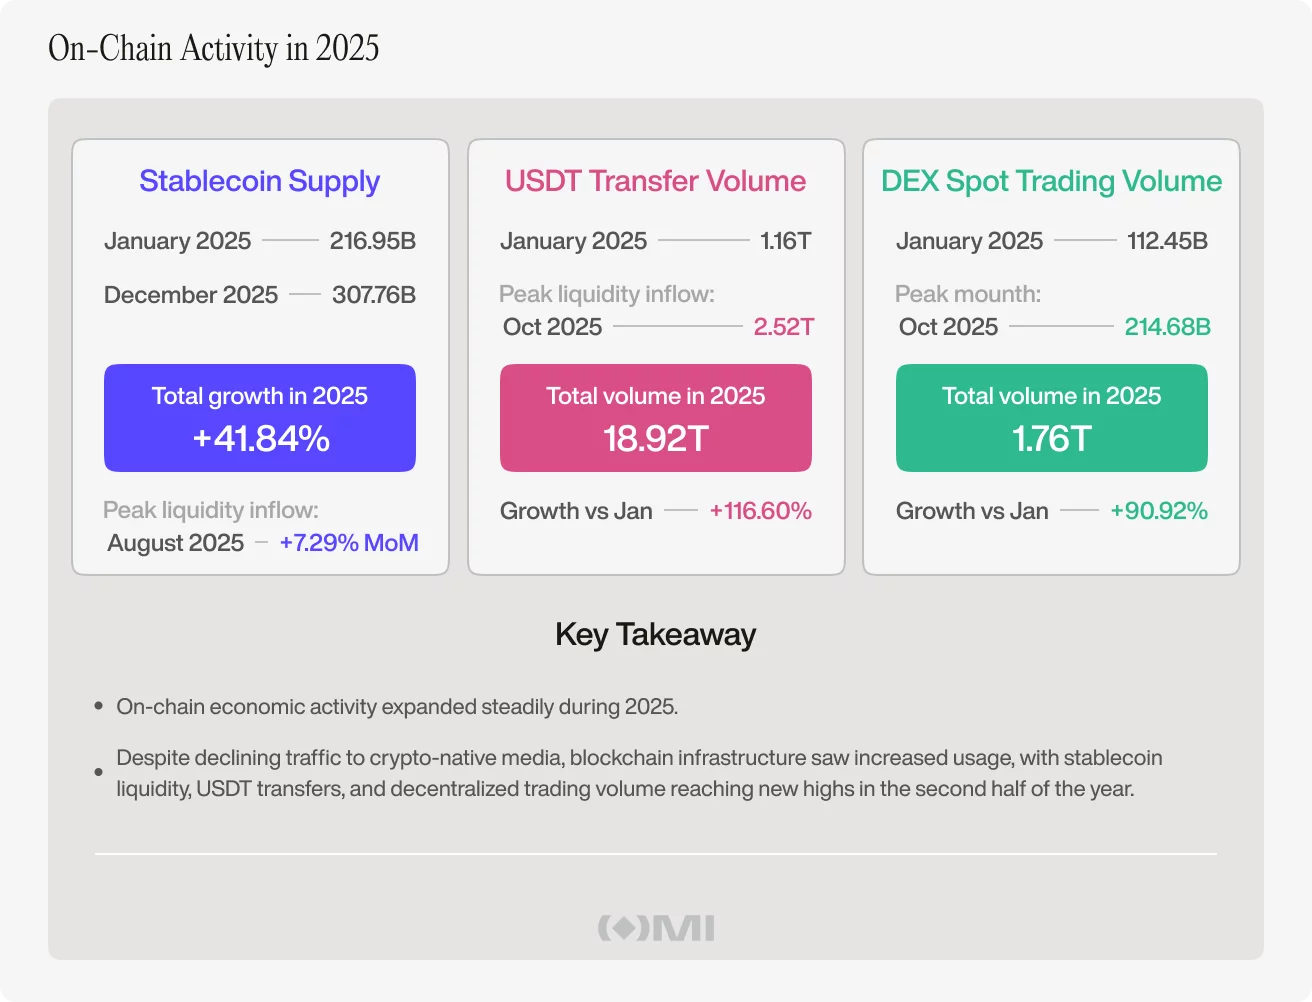Click the first bullet about steady expansion
Image resolution: width=1312 pixels, height=1002 pixels.
click(397, 707)
